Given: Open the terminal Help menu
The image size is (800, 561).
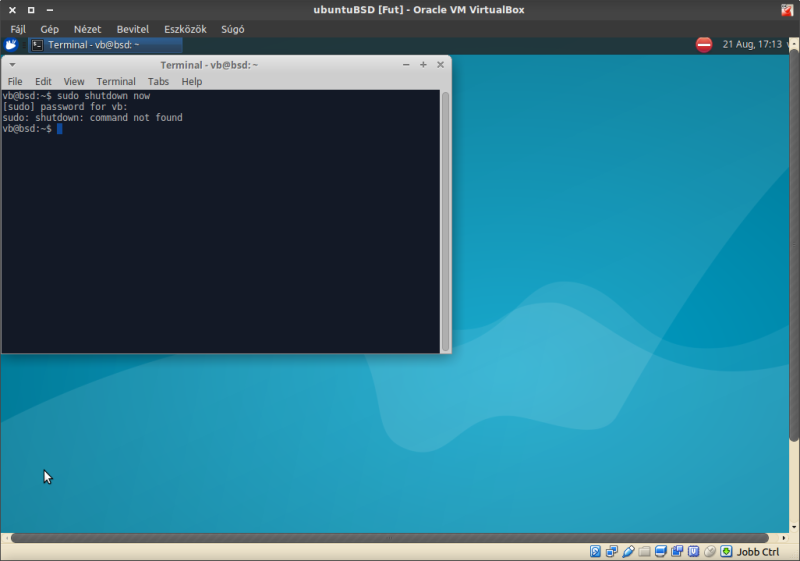Looking at the screenshot, I should (x=192, y=82).
